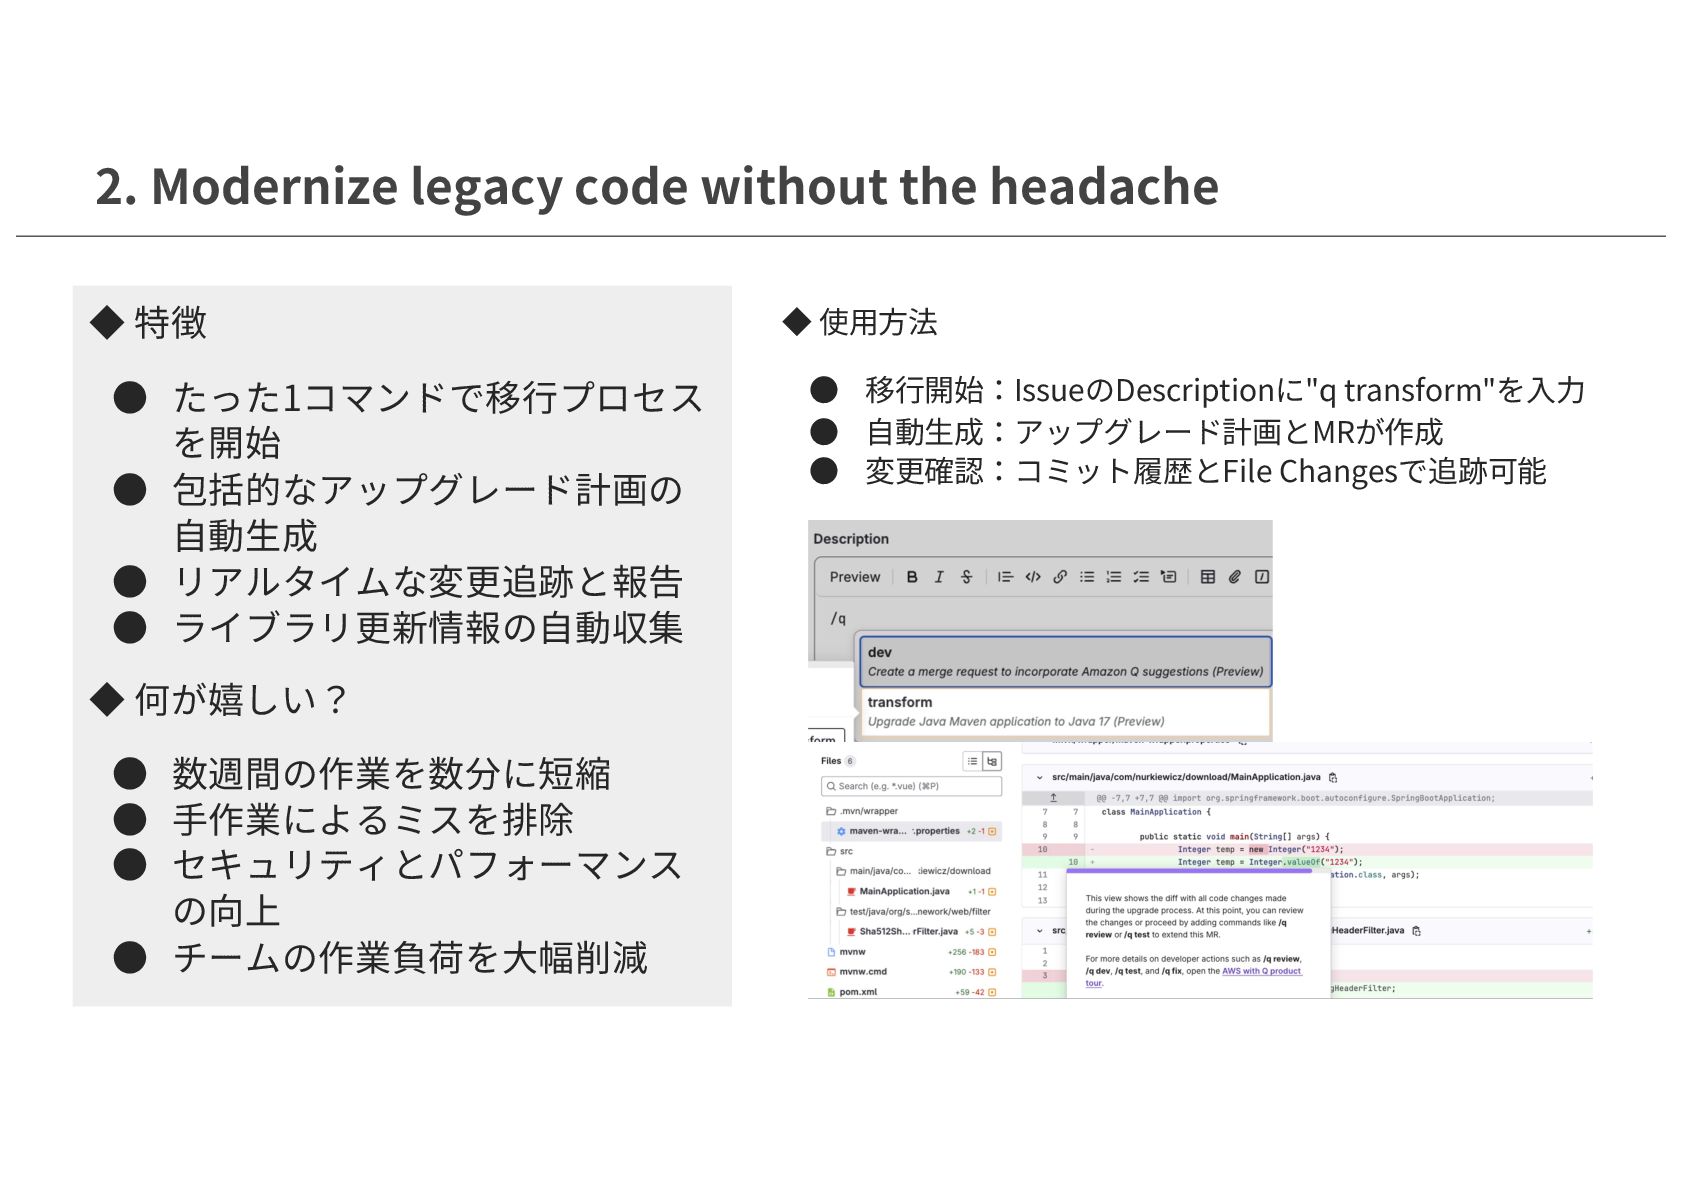The height and width of the screenshot is (1190, 1683).
Task: Click added diff line with Integer.valueOf
Action: click(1306, 862)
